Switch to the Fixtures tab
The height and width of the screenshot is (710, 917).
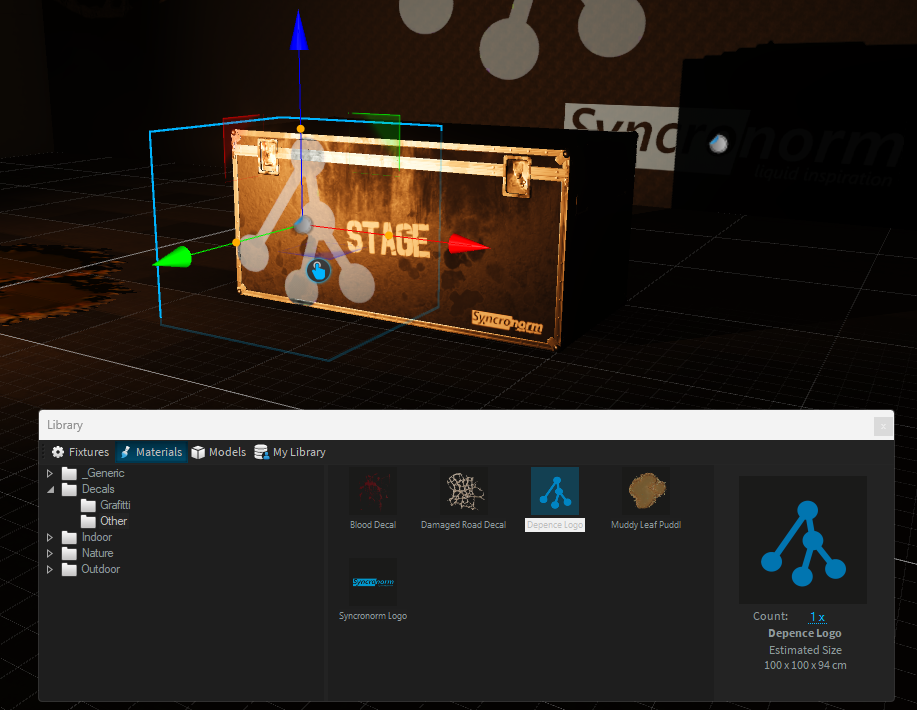click(80, 452)
